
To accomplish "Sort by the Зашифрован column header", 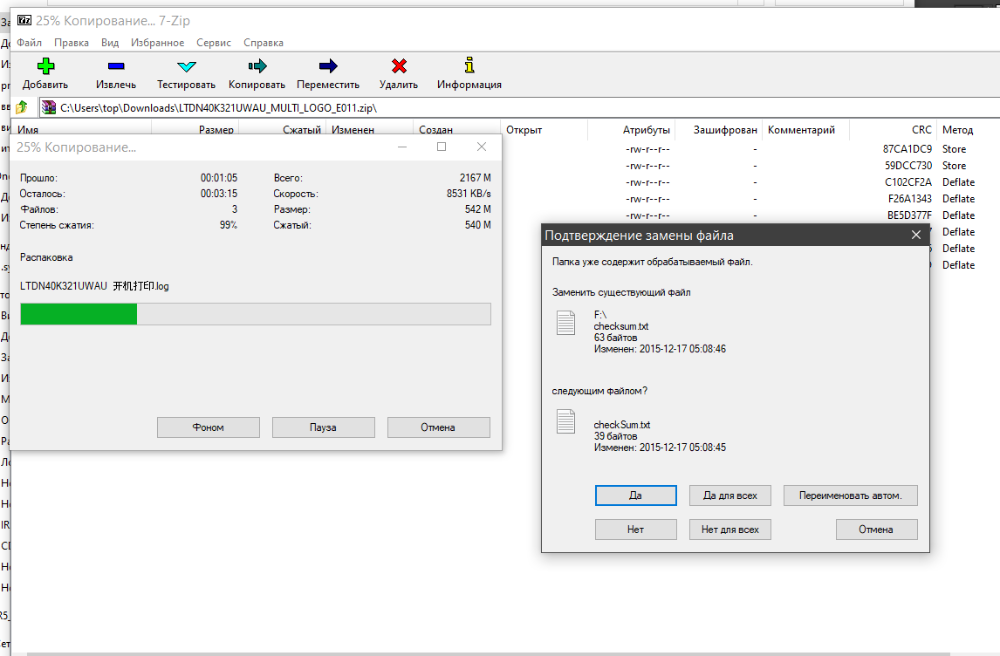I will point(725,130).
